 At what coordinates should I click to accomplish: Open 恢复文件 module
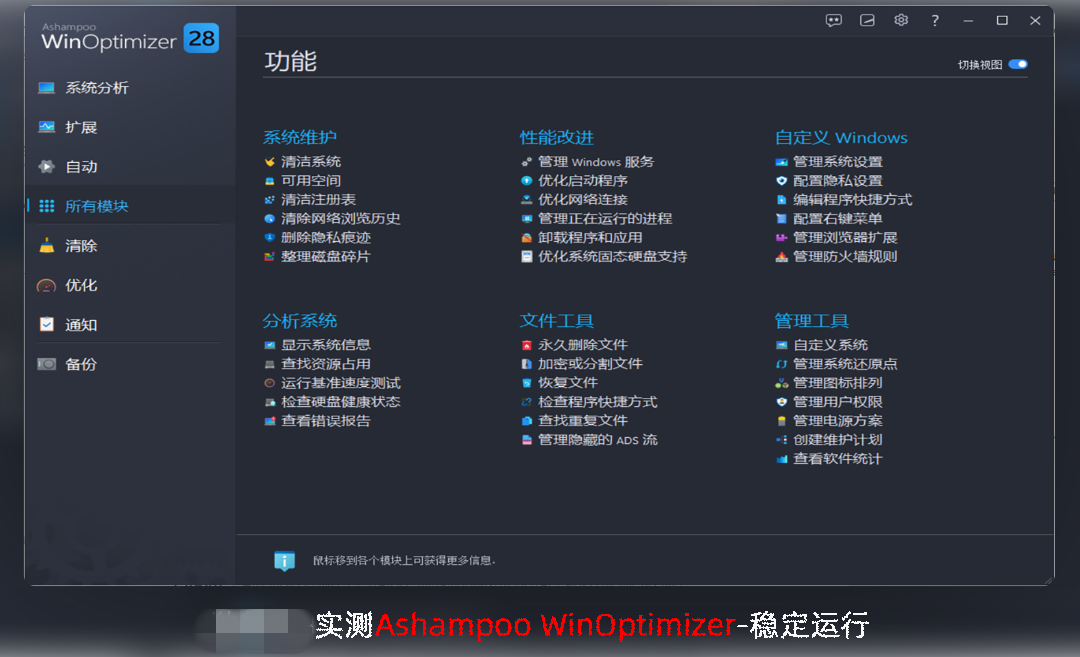[568, 383]
